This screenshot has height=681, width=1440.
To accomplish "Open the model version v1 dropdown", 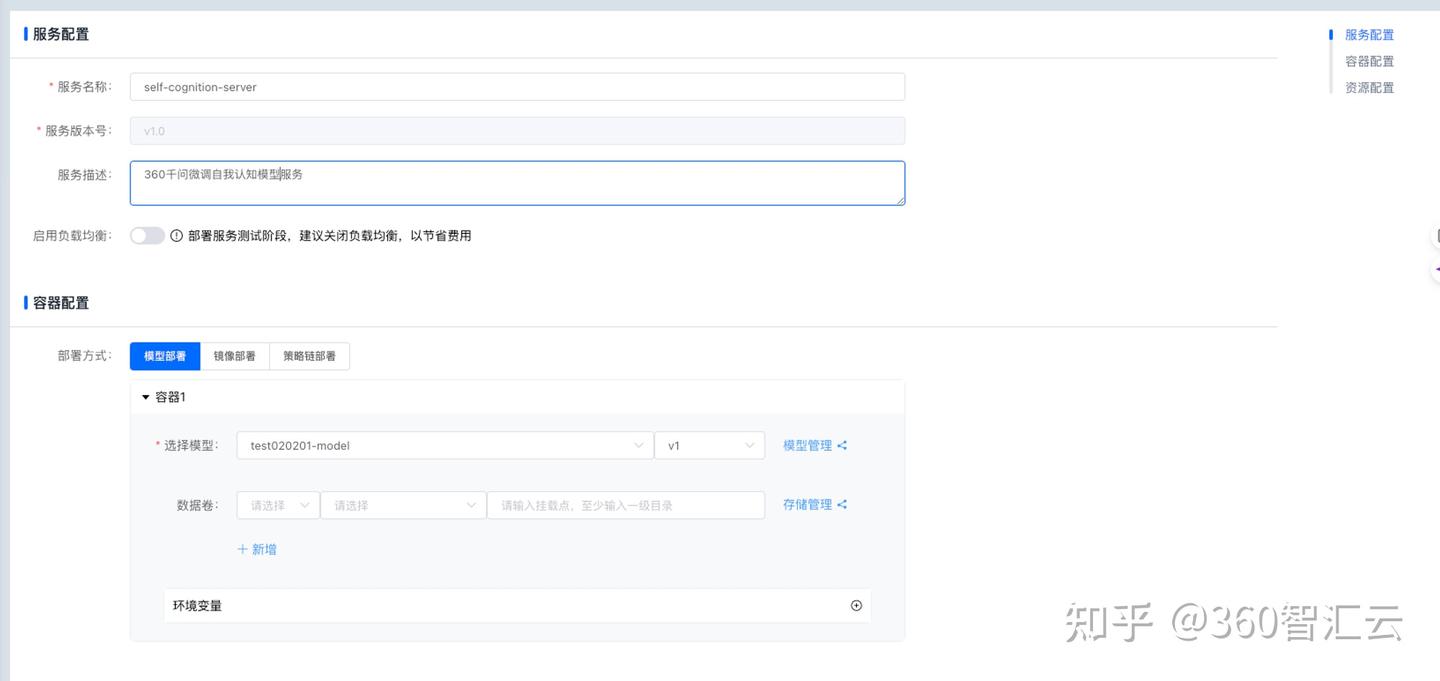I will point(710,445).
